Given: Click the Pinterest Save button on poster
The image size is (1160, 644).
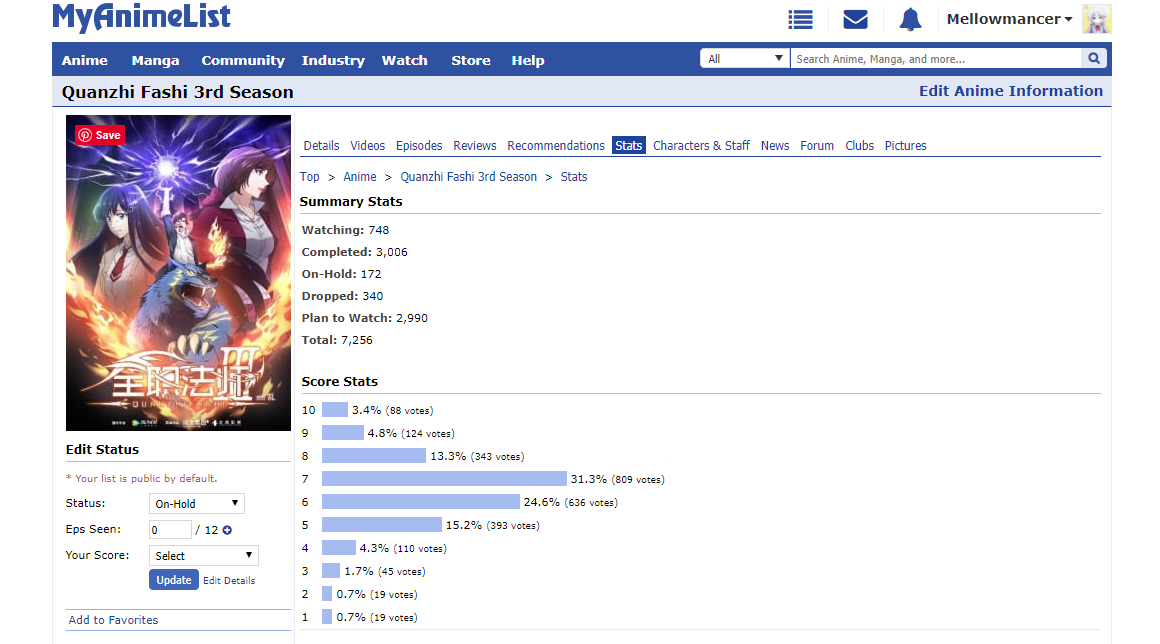Looking at the screenshot, I should (100, 135).
